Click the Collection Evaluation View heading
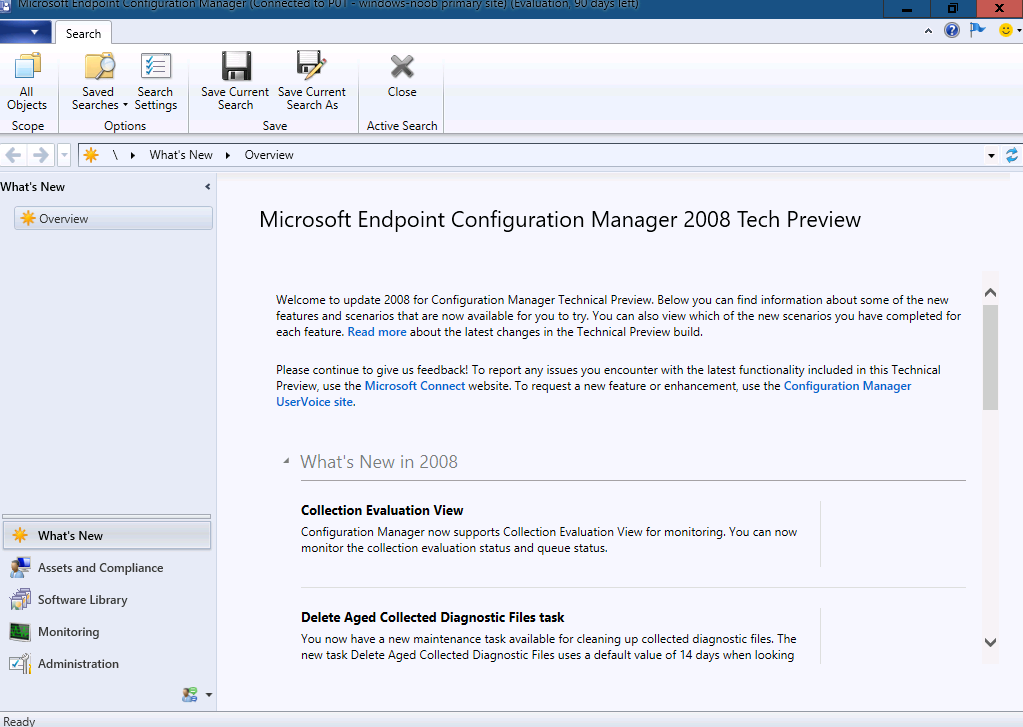 [x=382, y=510]
